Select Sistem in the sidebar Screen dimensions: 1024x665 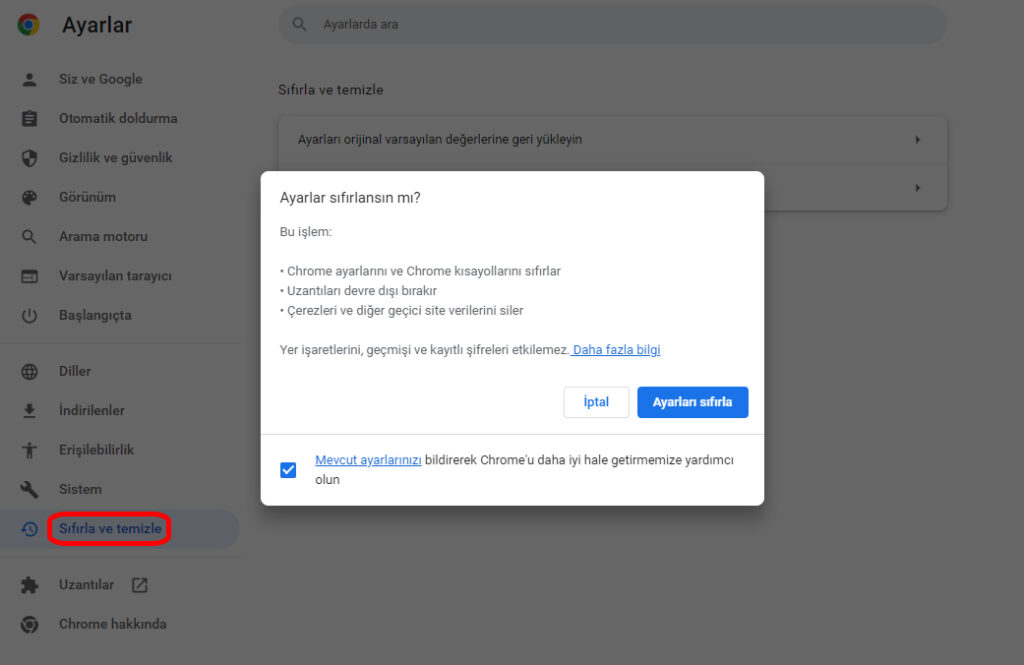80,489
